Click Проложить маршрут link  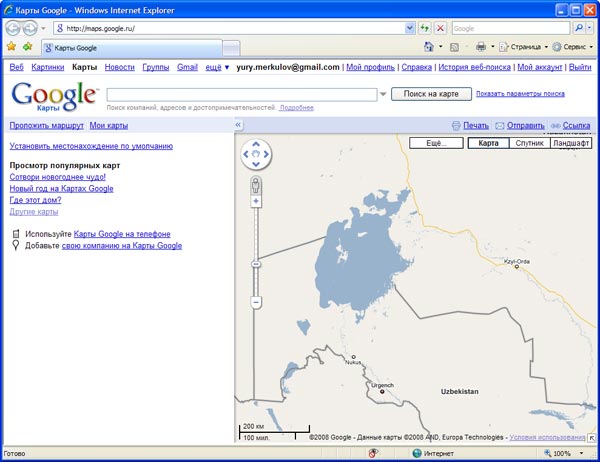click(x=46, y=126)
